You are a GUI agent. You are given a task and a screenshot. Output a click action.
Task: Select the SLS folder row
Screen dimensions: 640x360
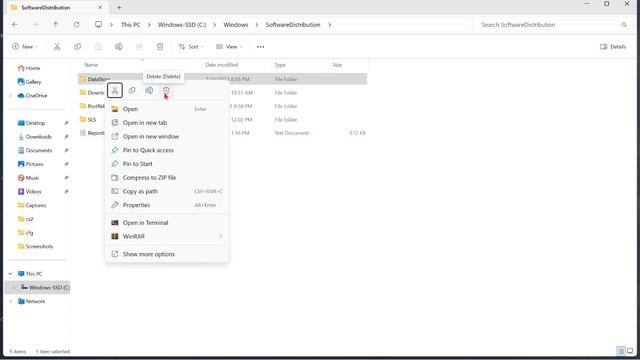pyautogui.click(x=92, y=120)
